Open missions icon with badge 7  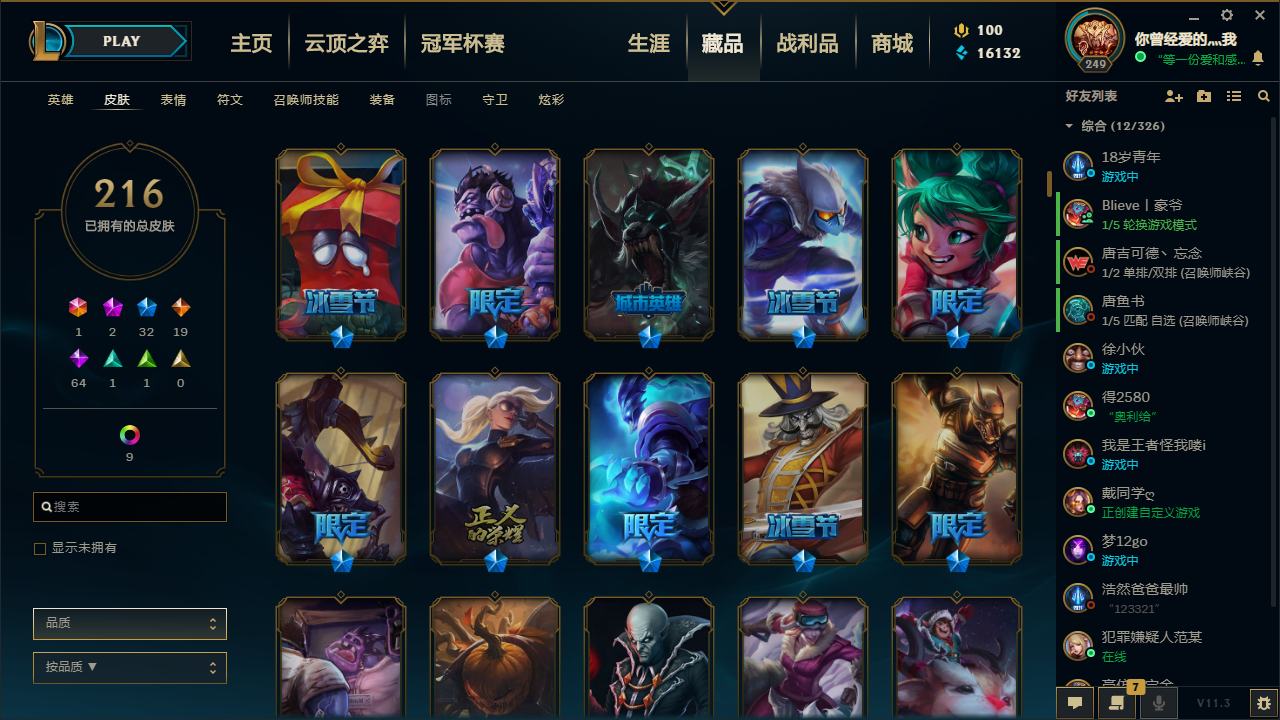click(x=1117, y=702)
